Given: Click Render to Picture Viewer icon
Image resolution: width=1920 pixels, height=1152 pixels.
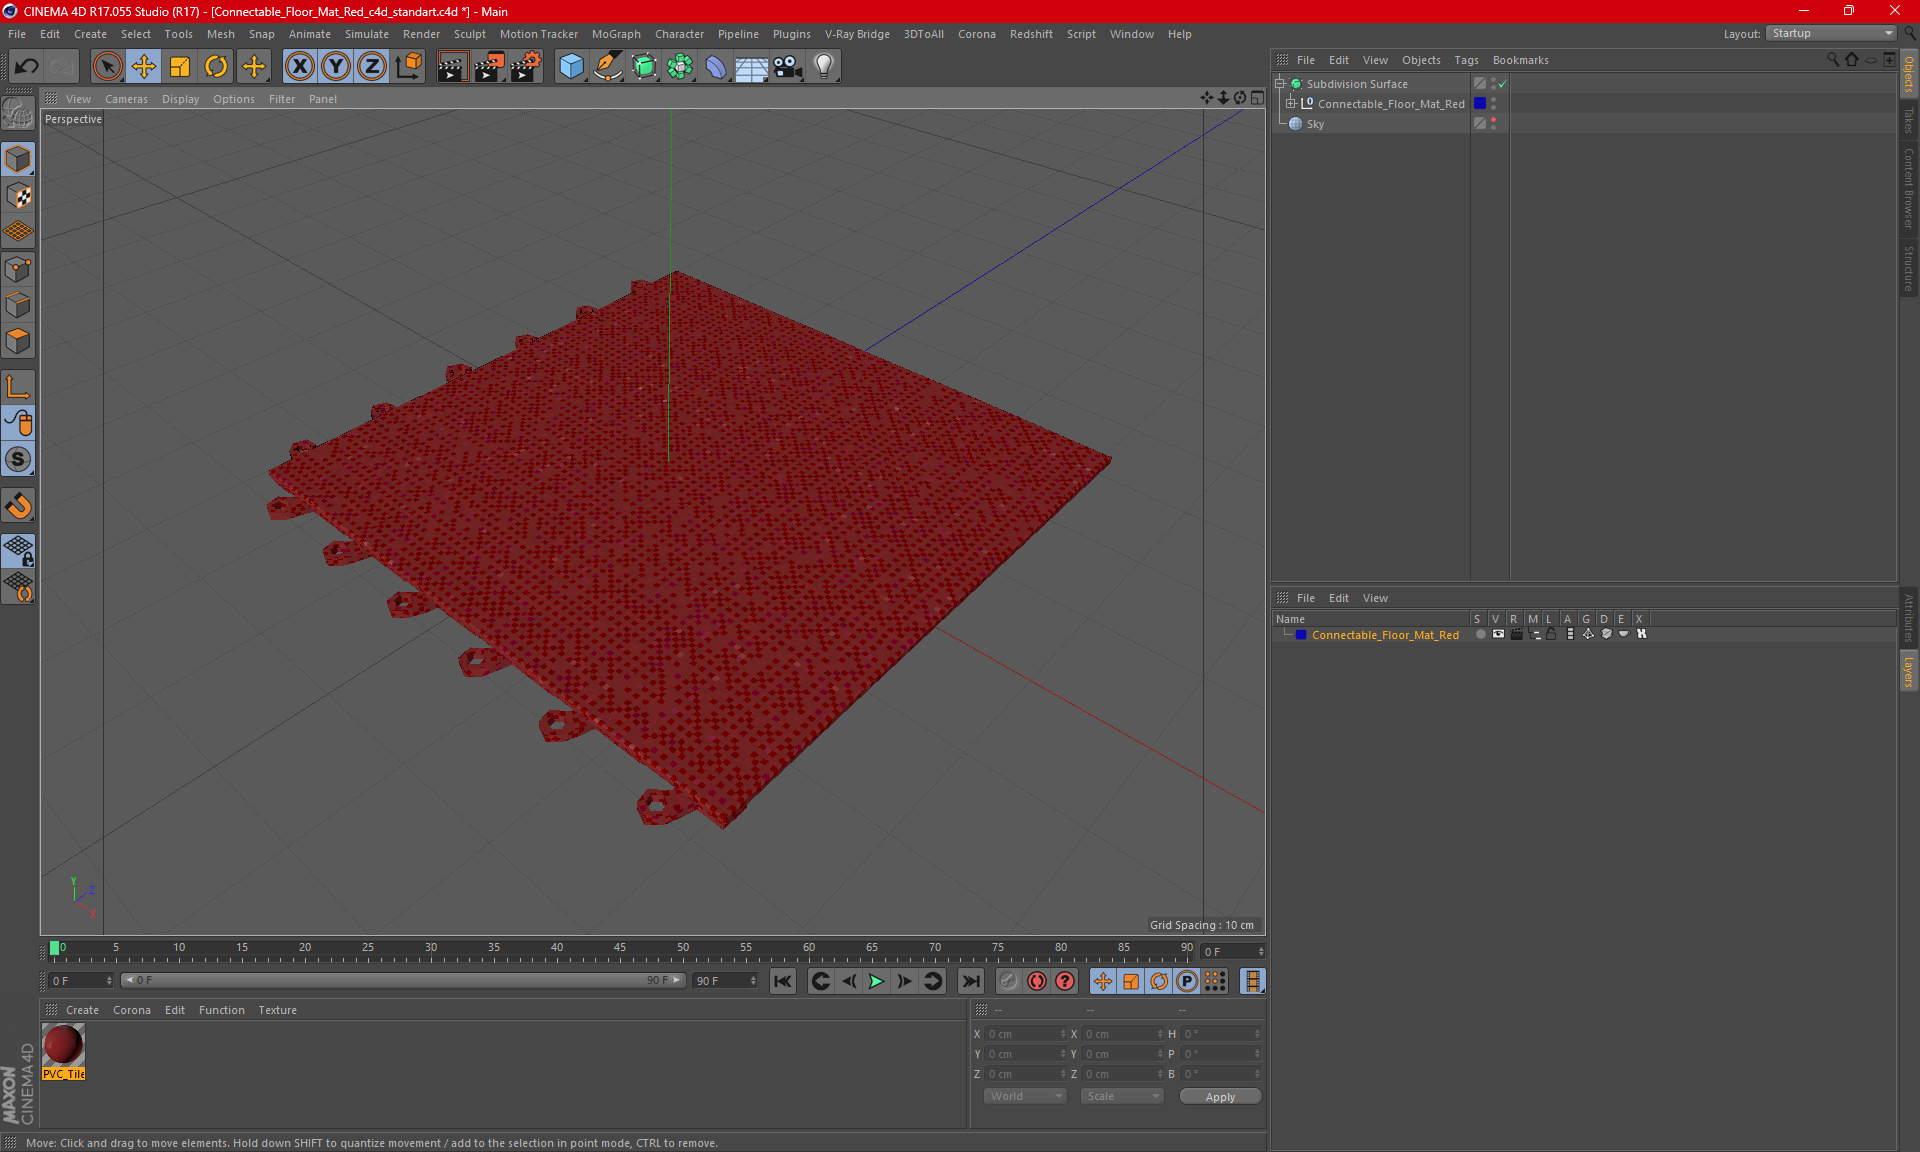Looking at the screenshot, I should [489, 67].
